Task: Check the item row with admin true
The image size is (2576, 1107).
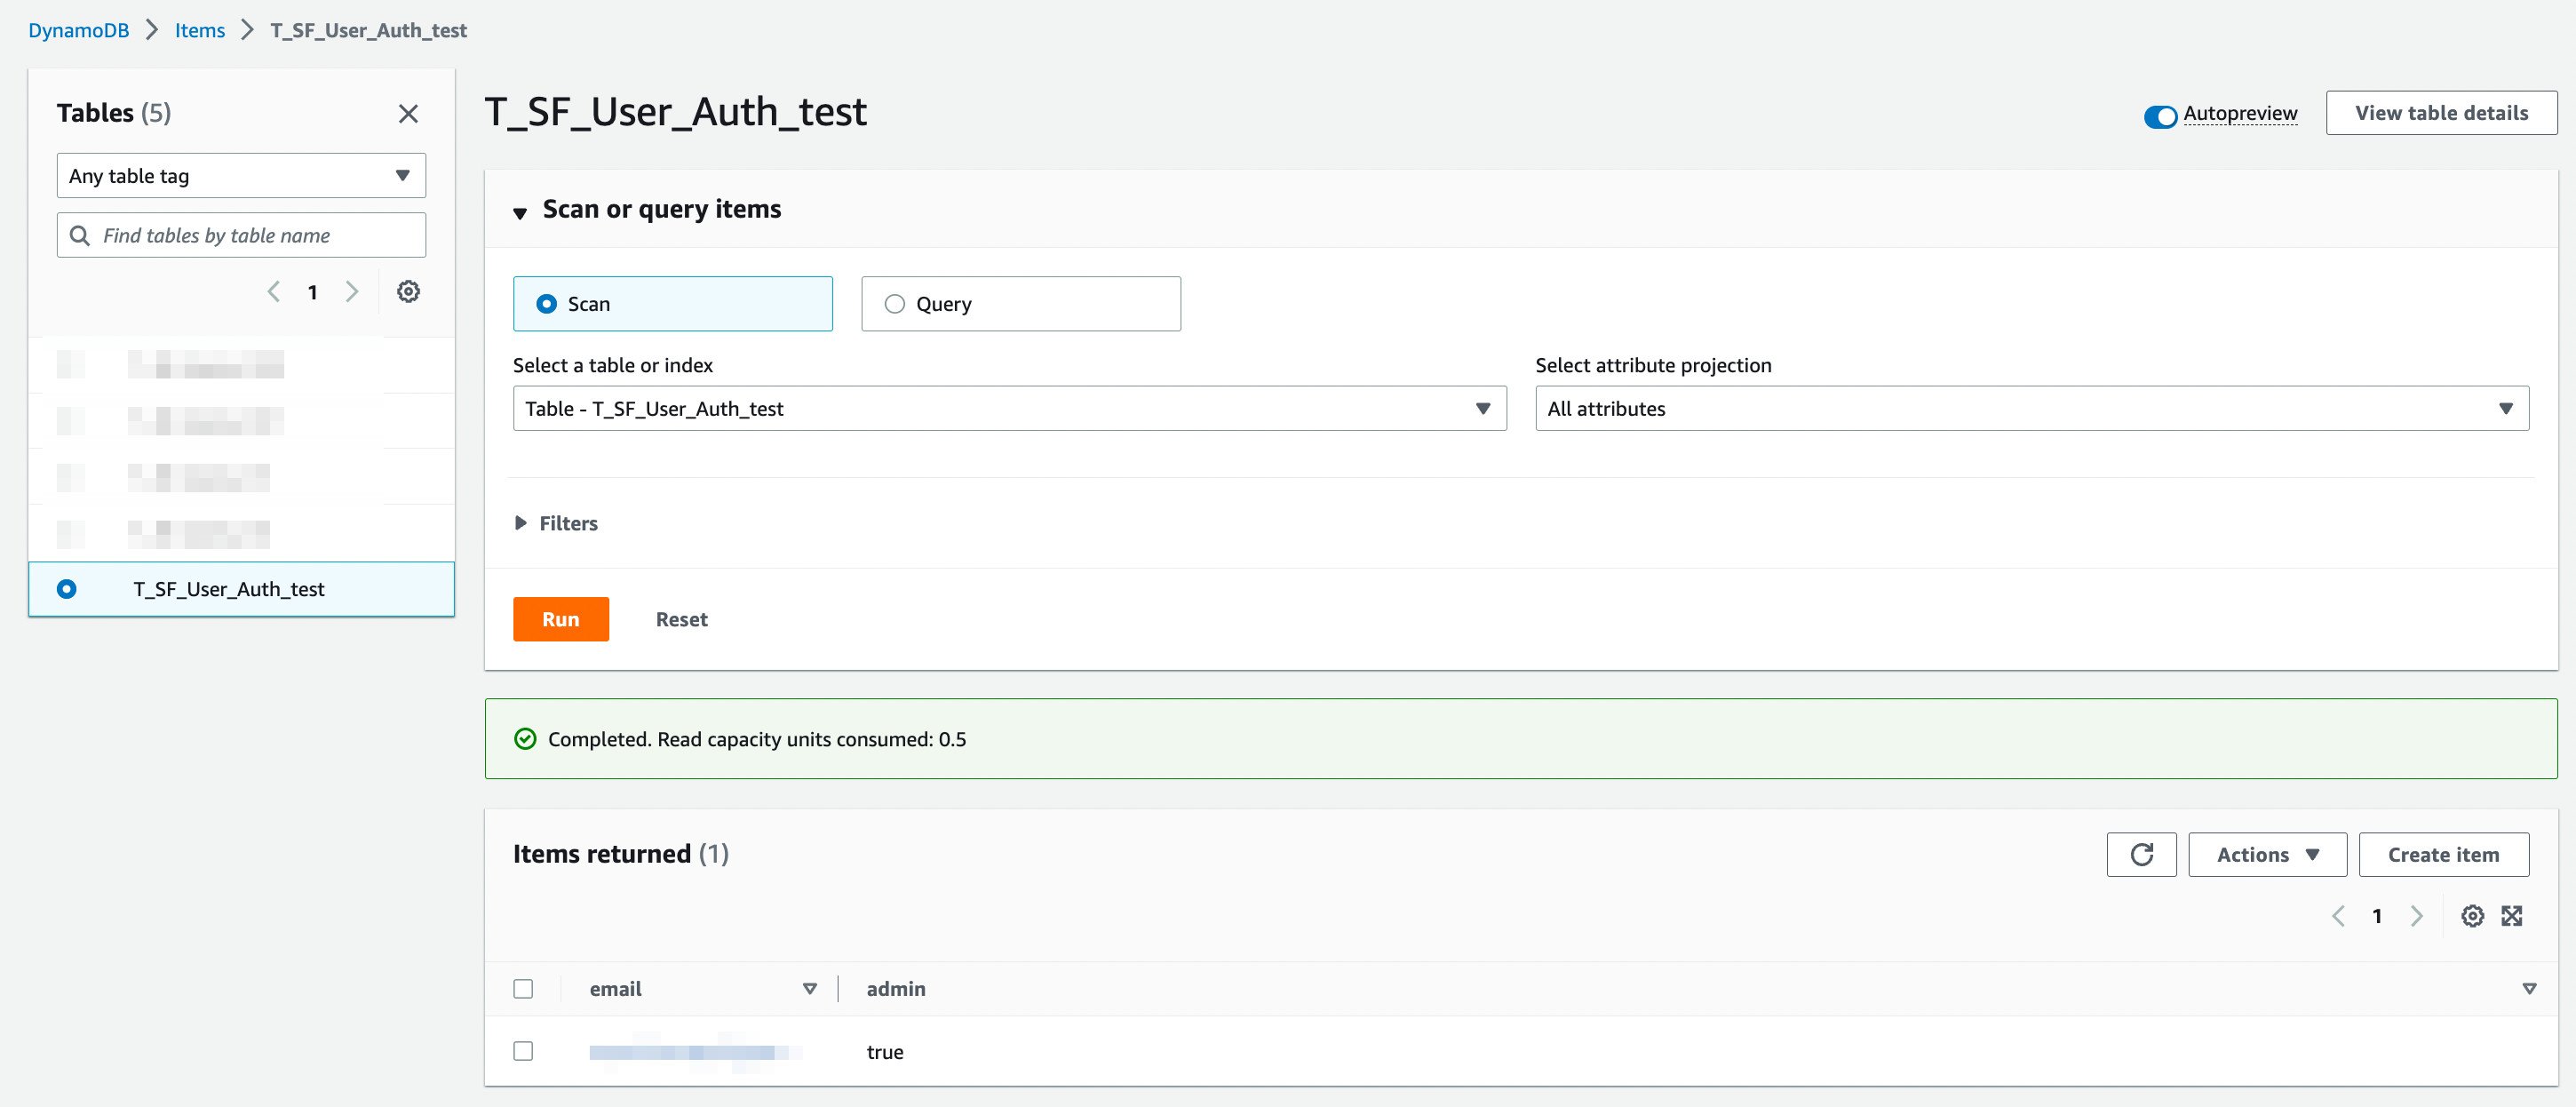Action: tap(523, 1051)
